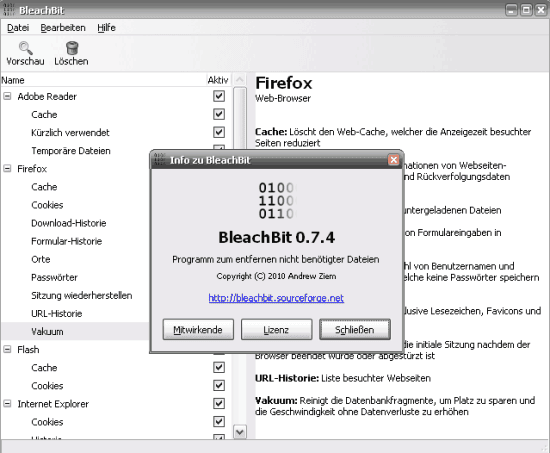Toggle Kürzlich verwendet checkbox
Image resolution: width=550 pixels, height=453 pixels.
point(219,132)
